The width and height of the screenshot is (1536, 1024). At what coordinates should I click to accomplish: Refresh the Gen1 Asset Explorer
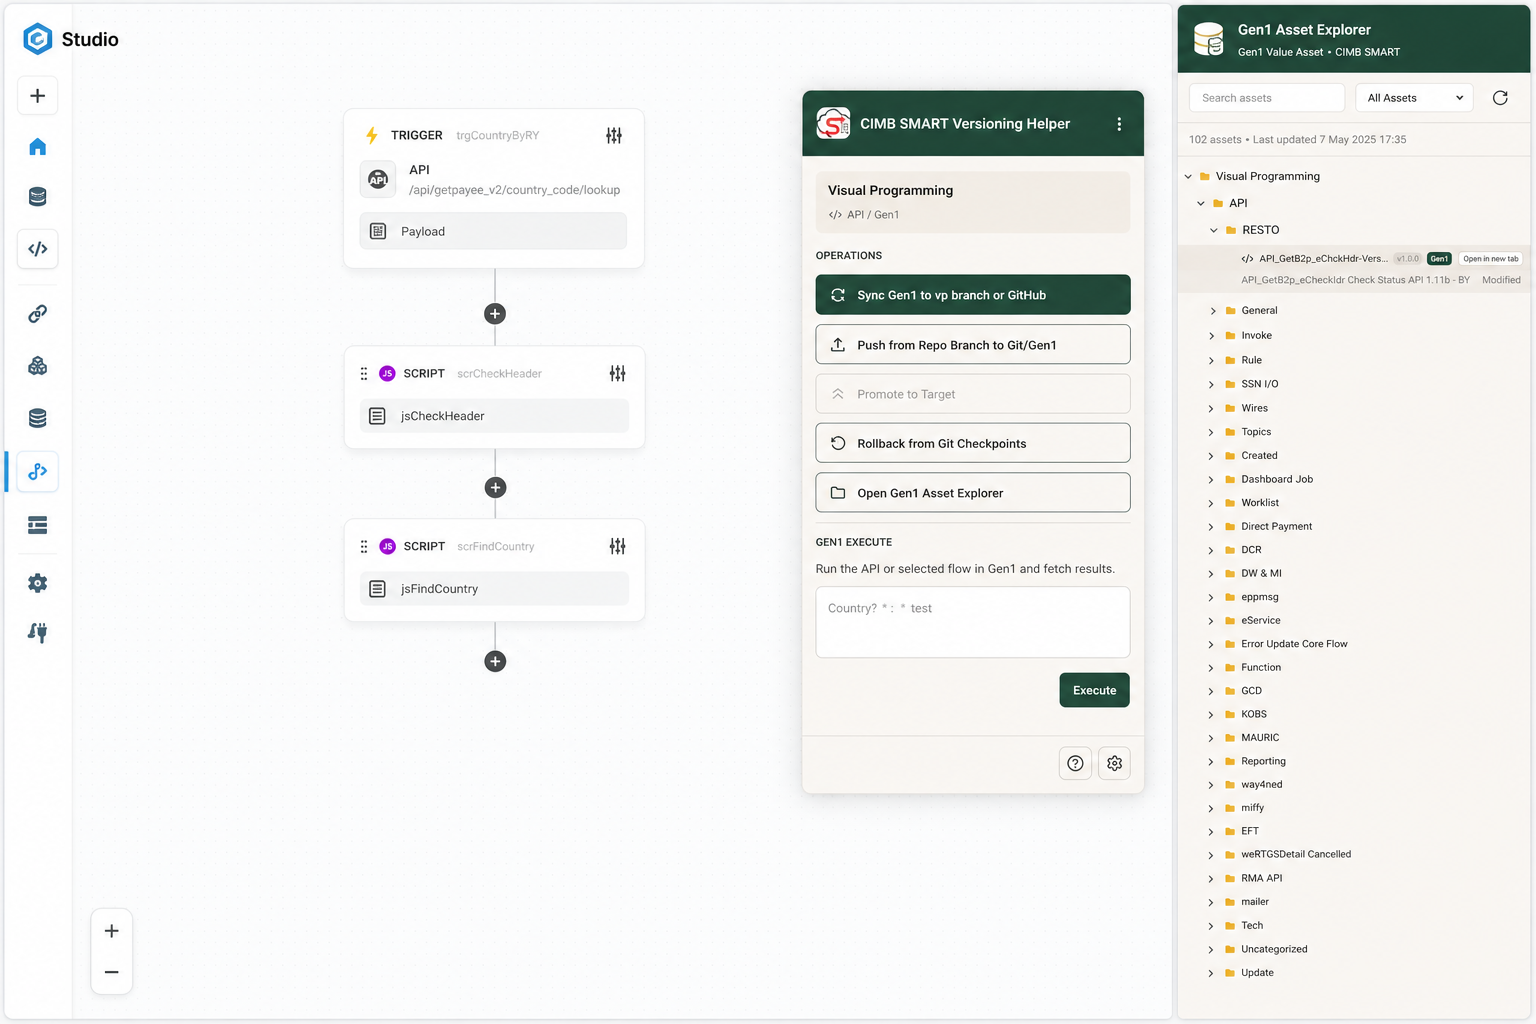[1500, 98]
